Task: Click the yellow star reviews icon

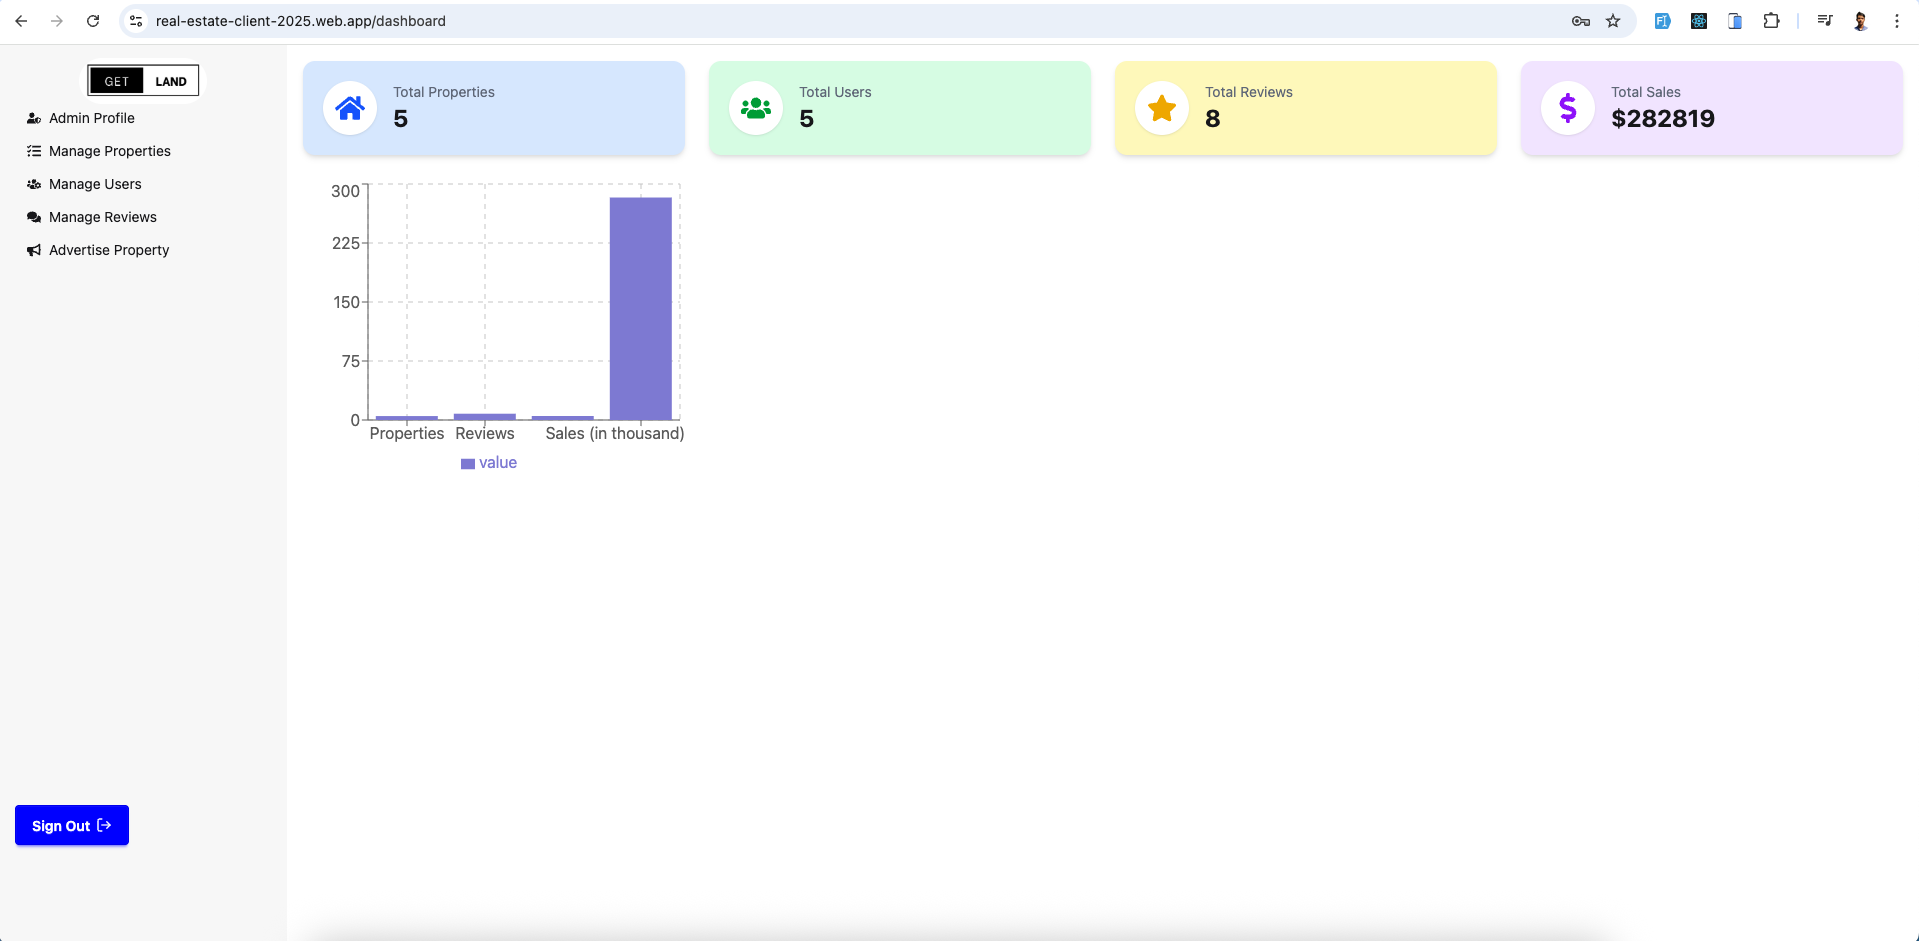Action: [1162, 108]
